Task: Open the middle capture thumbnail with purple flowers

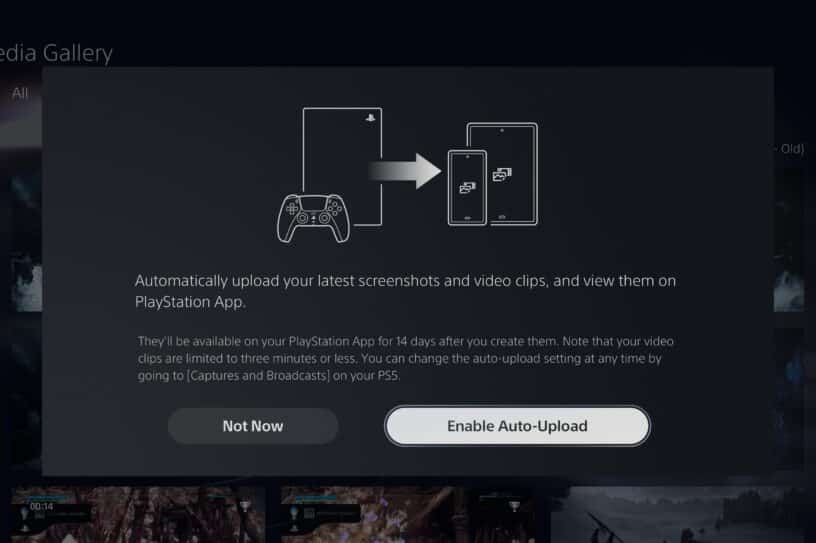Action: pos(409,515)
